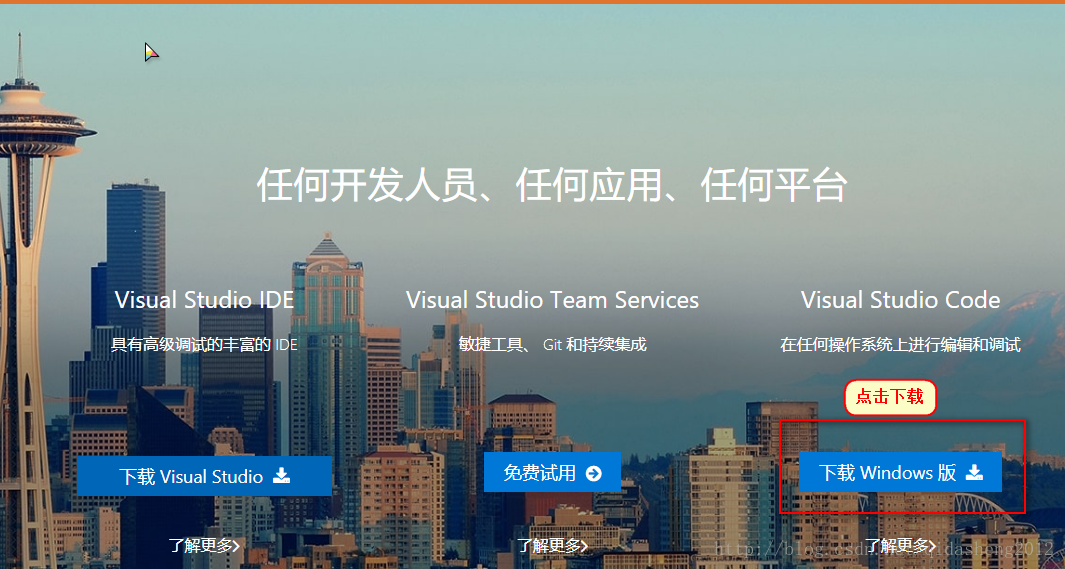Click download arrow icon in 下载 Visual Studio button
Viewport: 1065px width, 569px height.
tap(281, 475)
